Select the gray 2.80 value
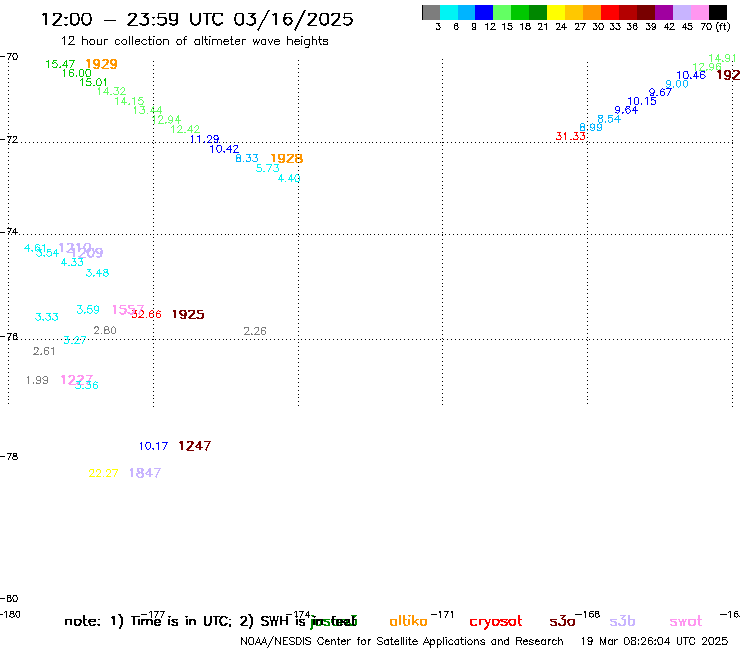Viewport: 740px width, 650px height. click(x=105, y=330)
